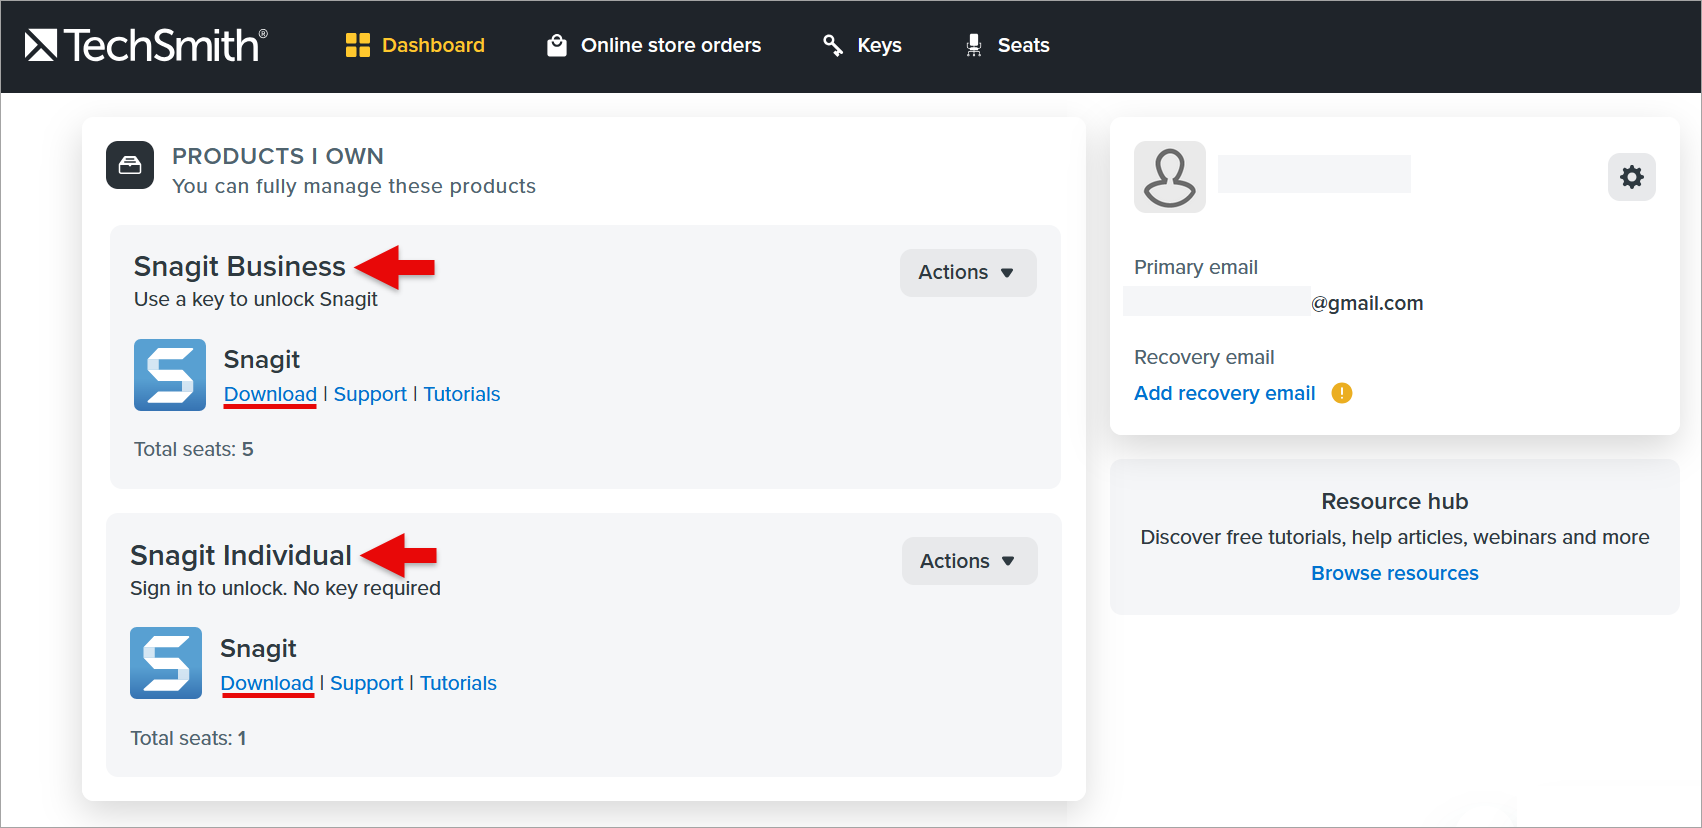Image resolution: width=1702 pixels, height=828 pixels.
Task: Click 'You can fully manage these products' text
Action: 354,186
